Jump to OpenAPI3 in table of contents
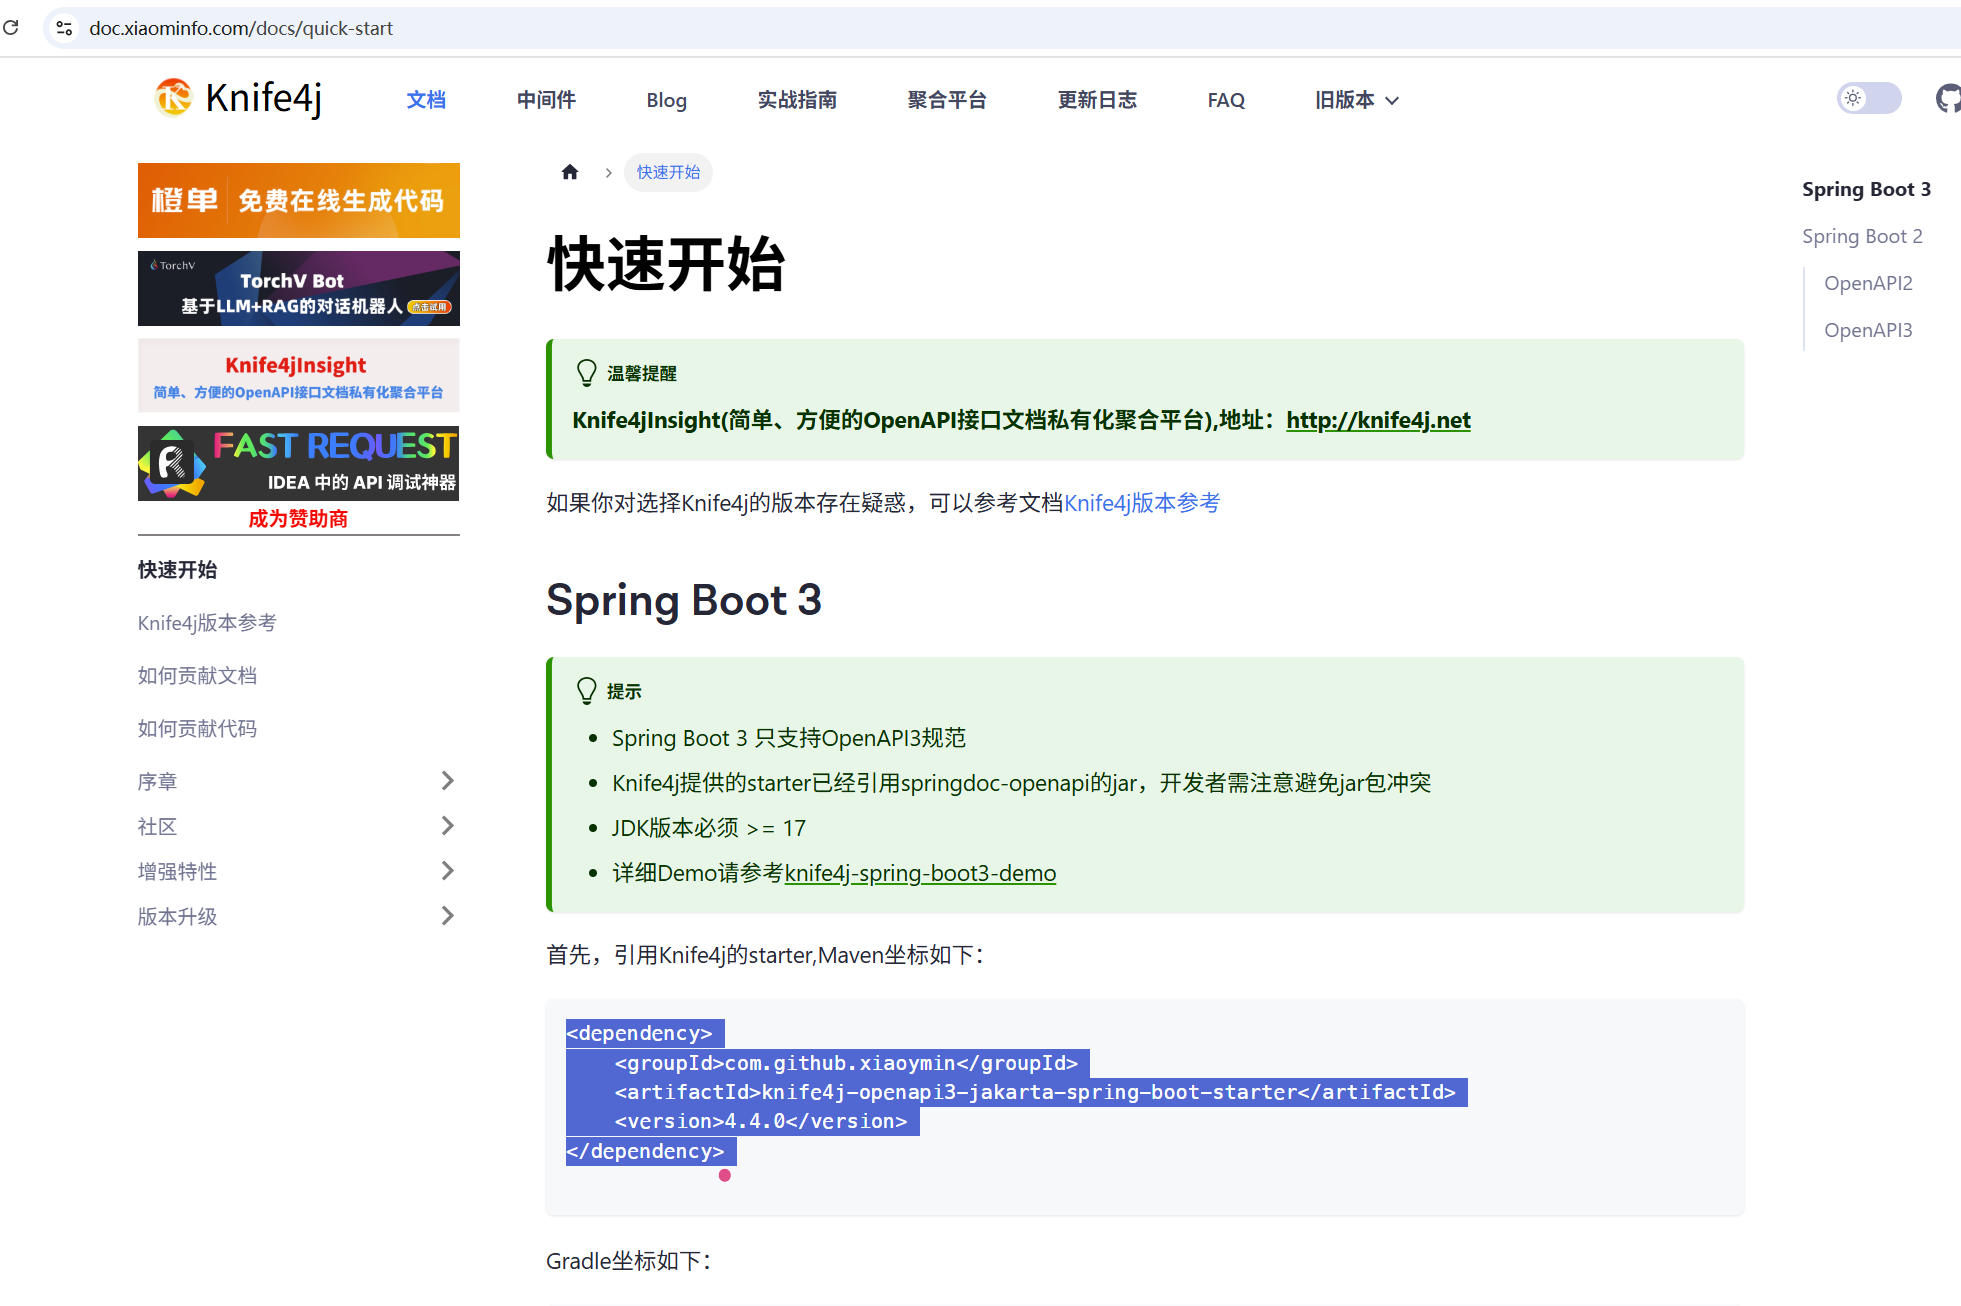Image resolution: width=1961 pixels, height=1306 pixels. tap(1868, 330)
